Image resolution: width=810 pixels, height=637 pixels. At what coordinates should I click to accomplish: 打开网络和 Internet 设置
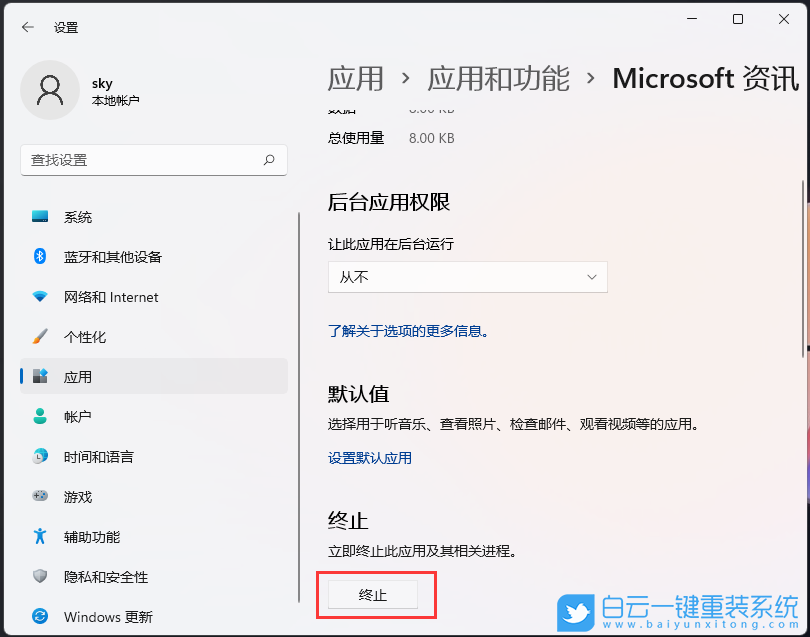(x=40, y=296)
